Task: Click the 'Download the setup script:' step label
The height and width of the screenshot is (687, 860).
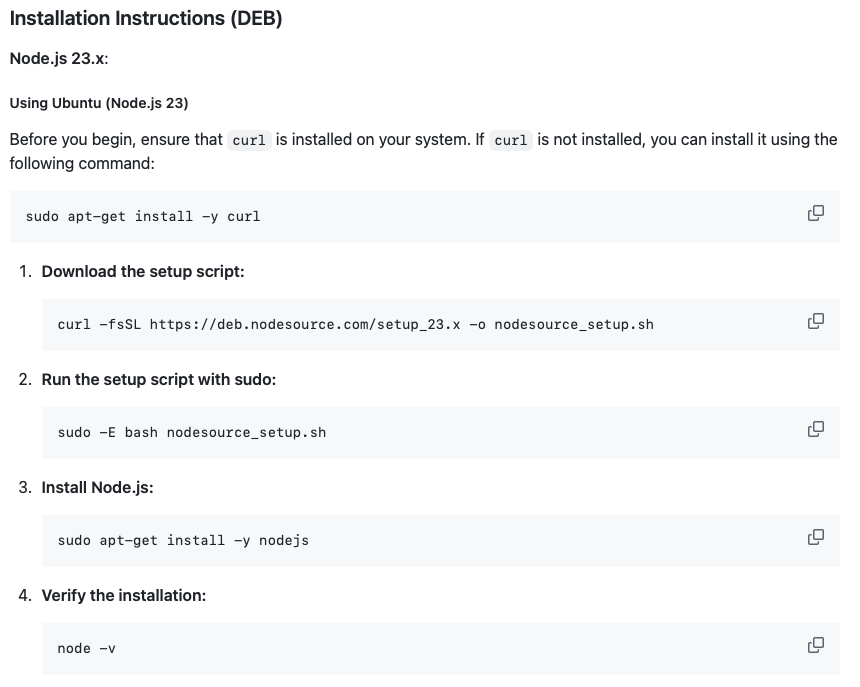Action: pos(143,271)
